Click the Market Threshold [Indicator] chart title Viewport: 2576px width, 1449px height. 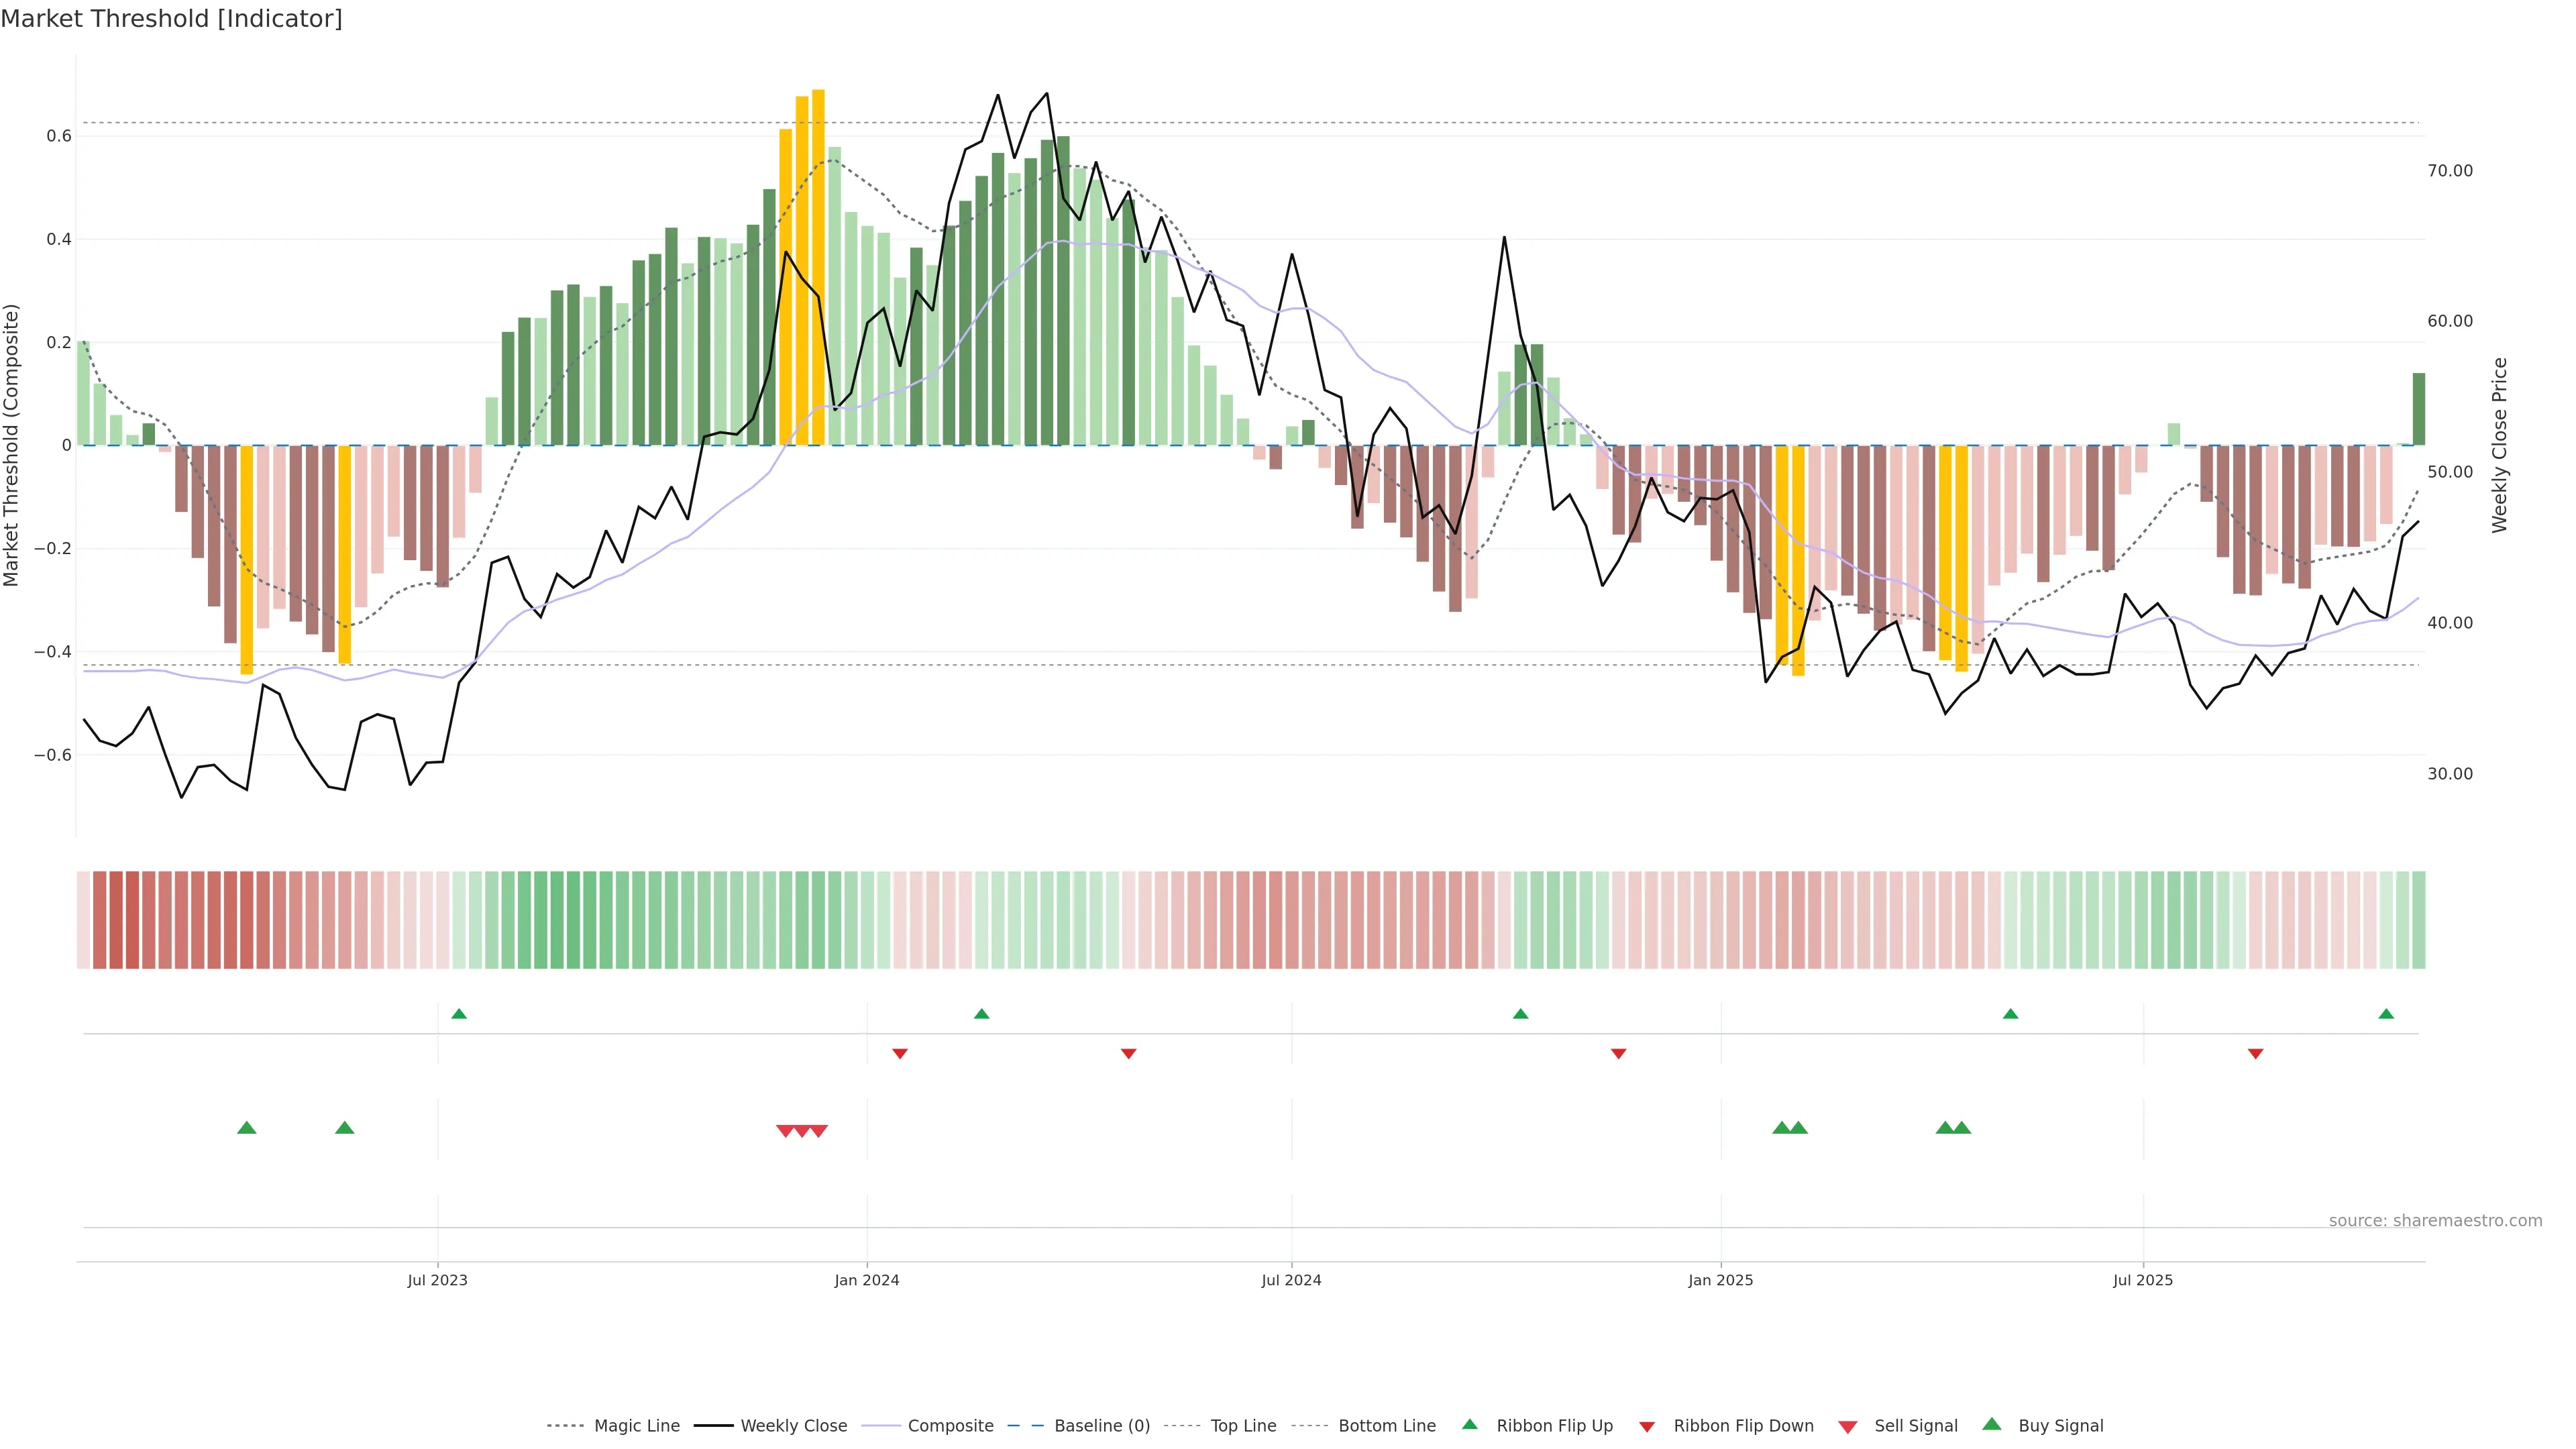[x=171, y=19]
